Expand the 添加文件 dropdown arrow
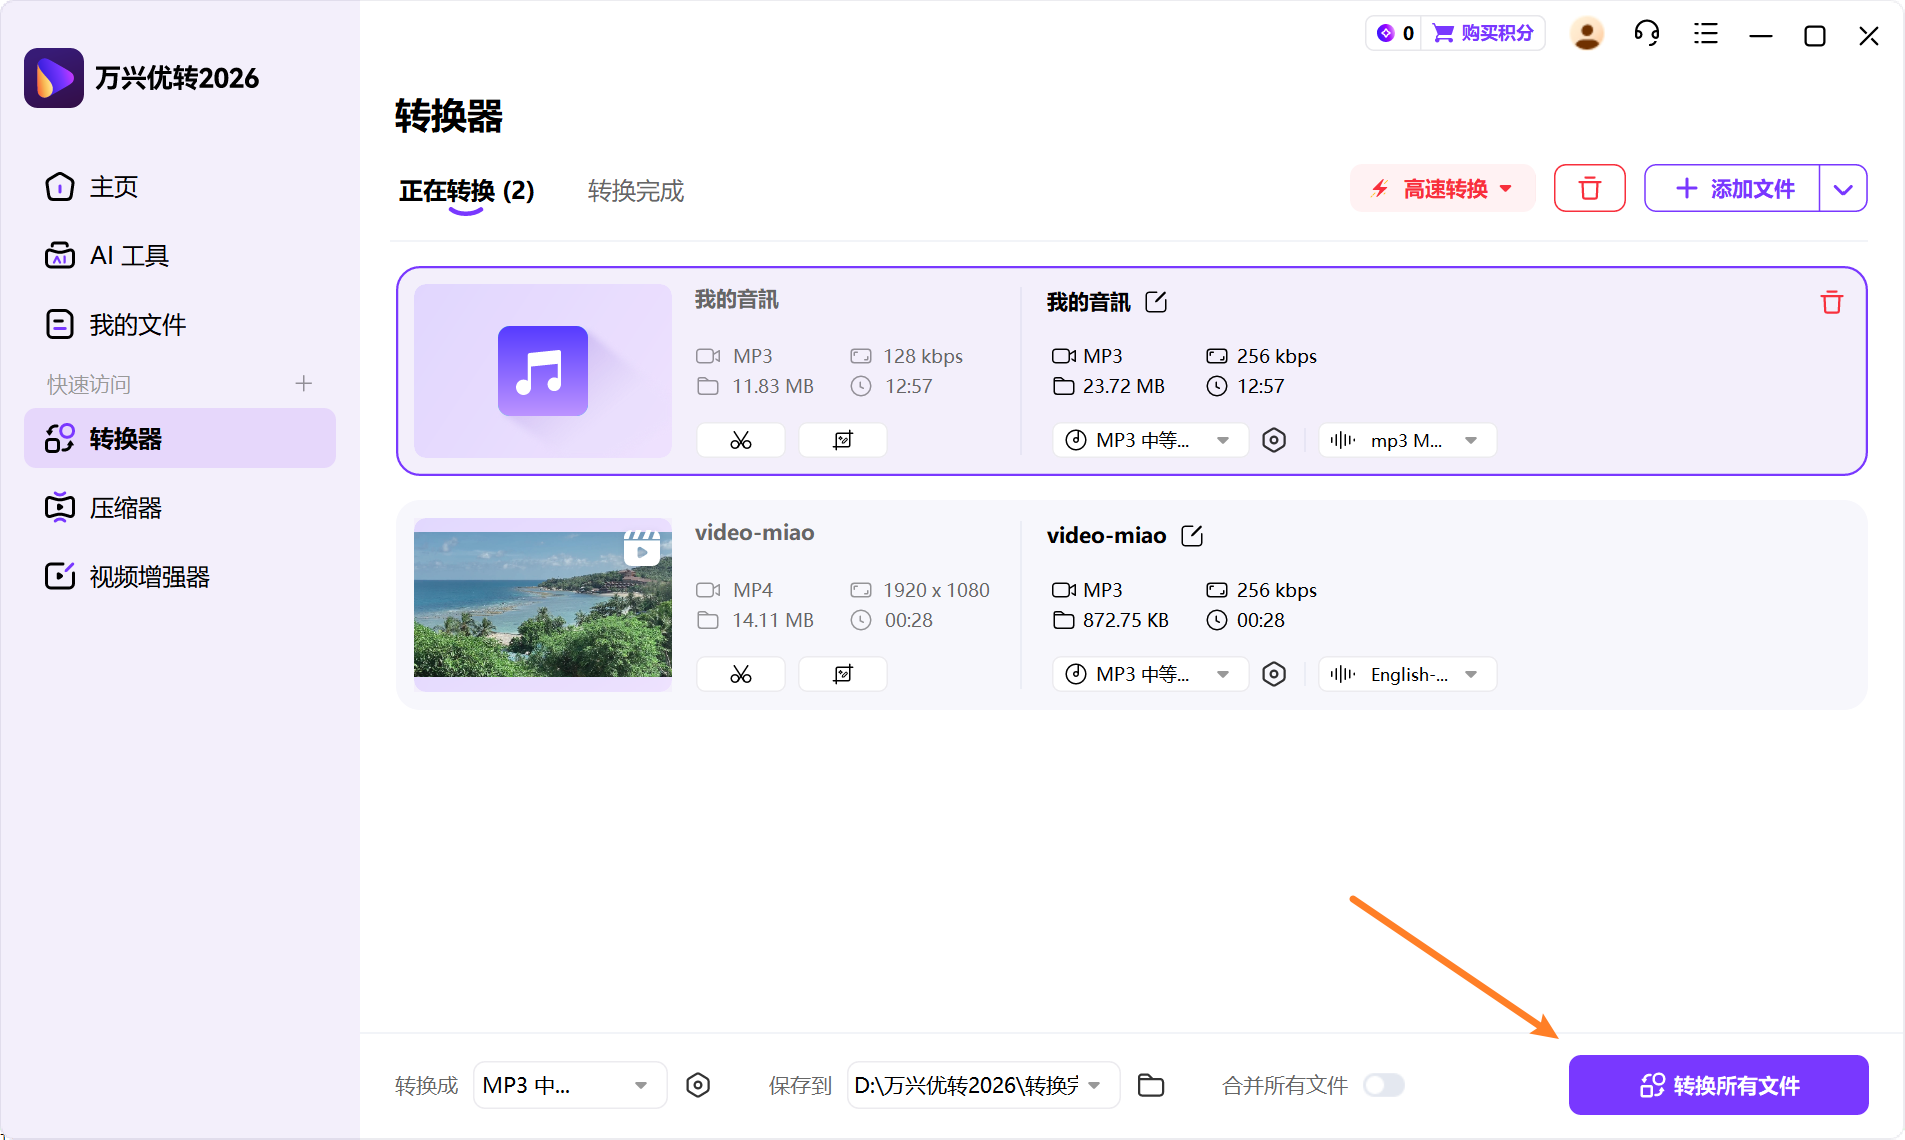The width and height of the screenshot is (1905, 1140). point(1843,188)
